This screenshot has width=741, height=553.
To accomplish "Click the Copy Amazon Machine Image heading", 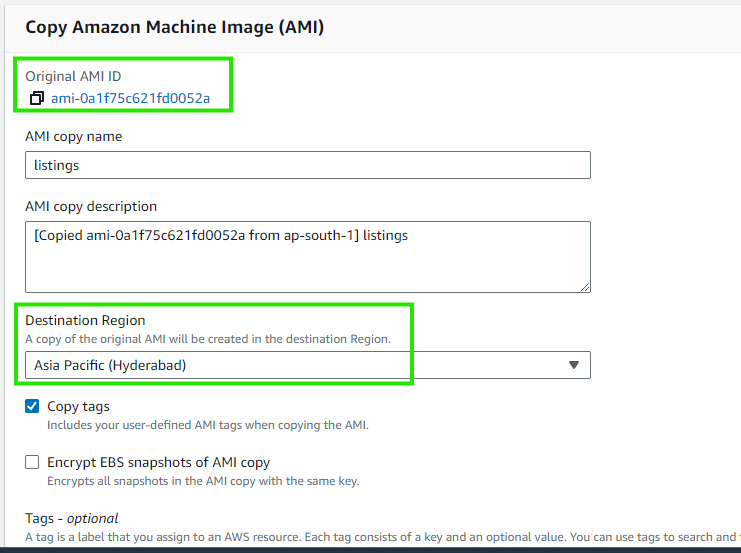I will pos(174,26).
